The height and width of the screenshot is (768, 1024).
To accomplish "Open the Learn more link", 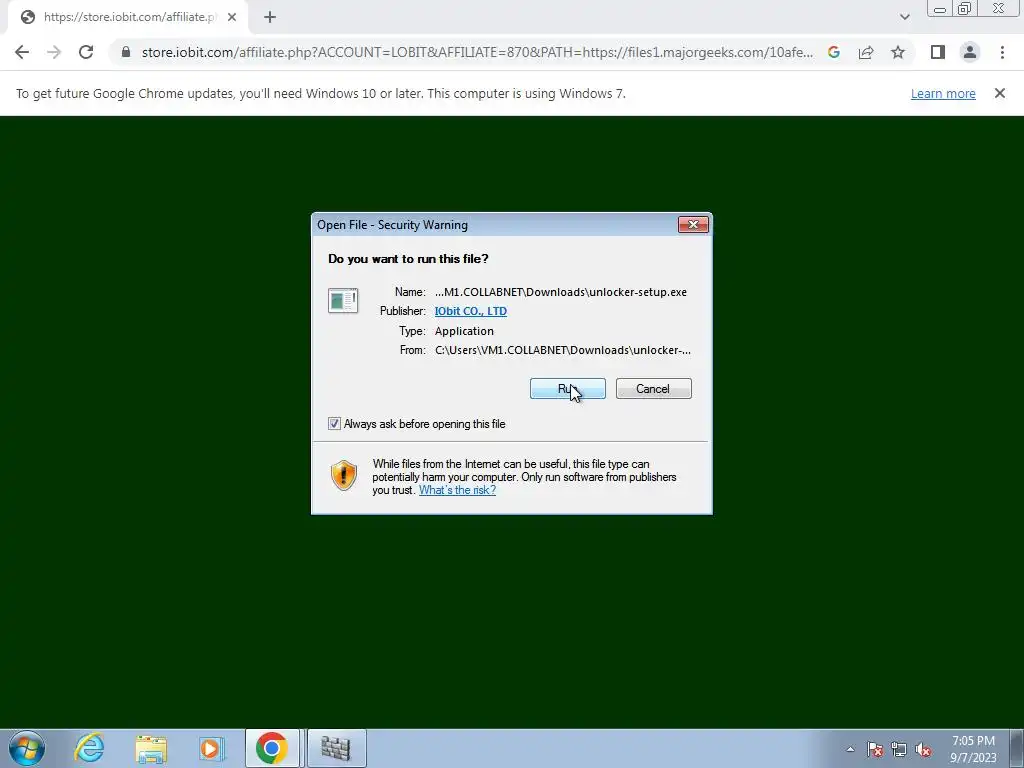I will coord(943,93).
